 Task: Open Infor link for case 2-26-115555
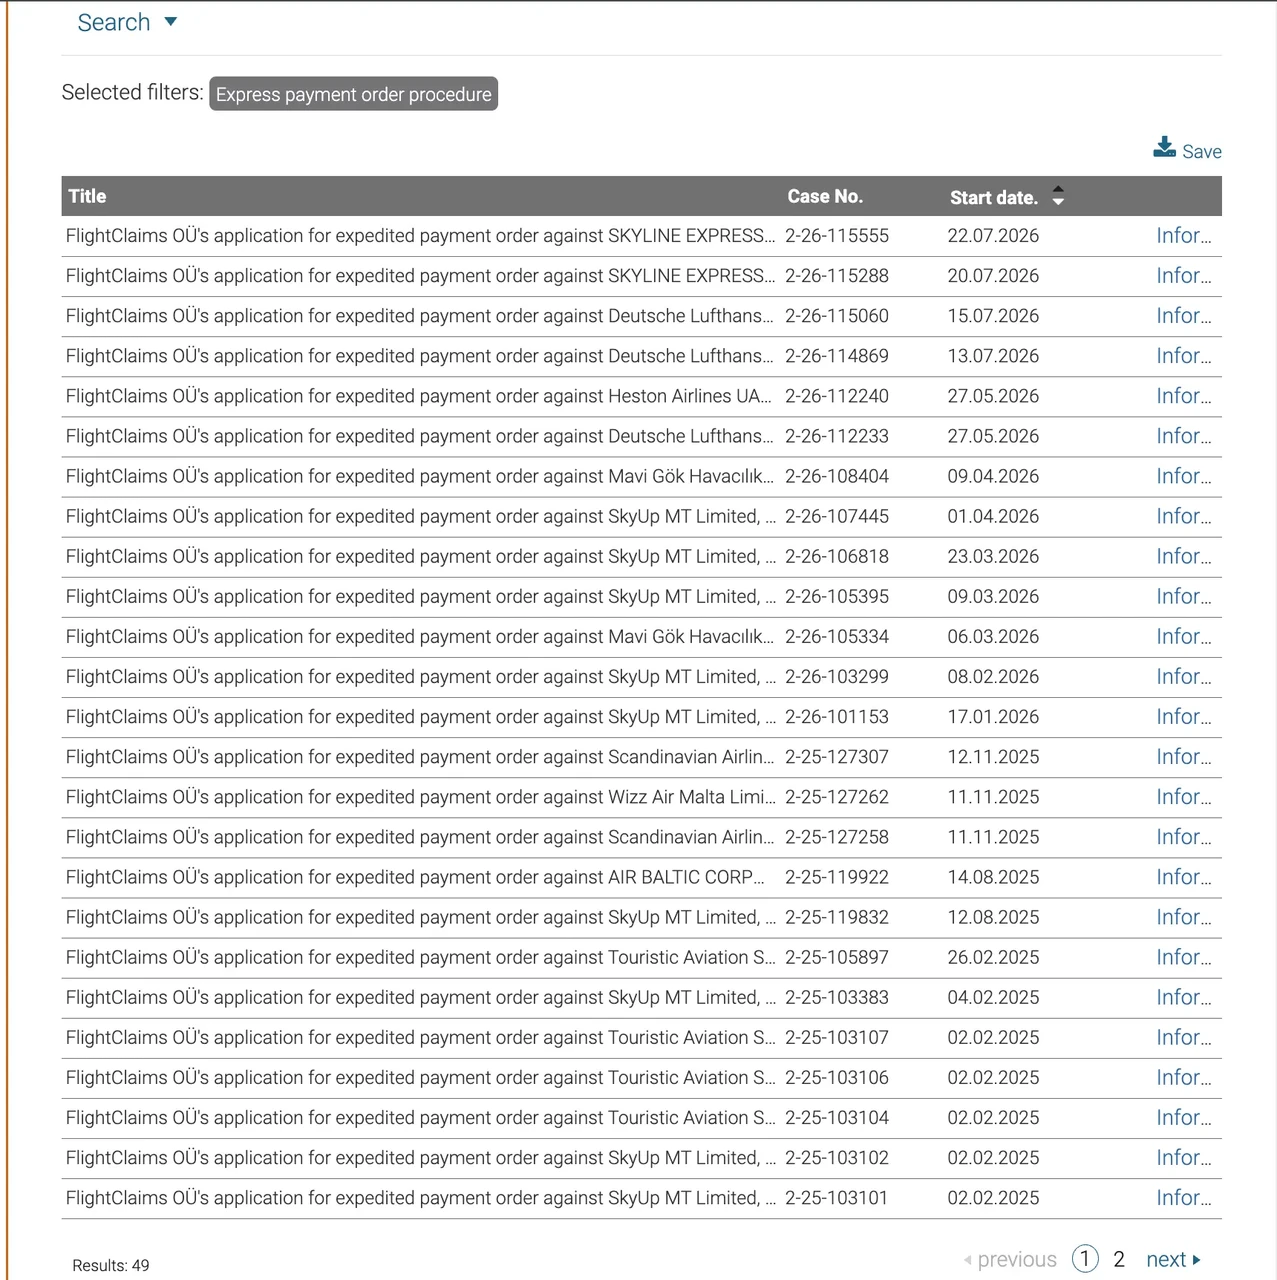pyautogui.click(x=1183, y=235)
